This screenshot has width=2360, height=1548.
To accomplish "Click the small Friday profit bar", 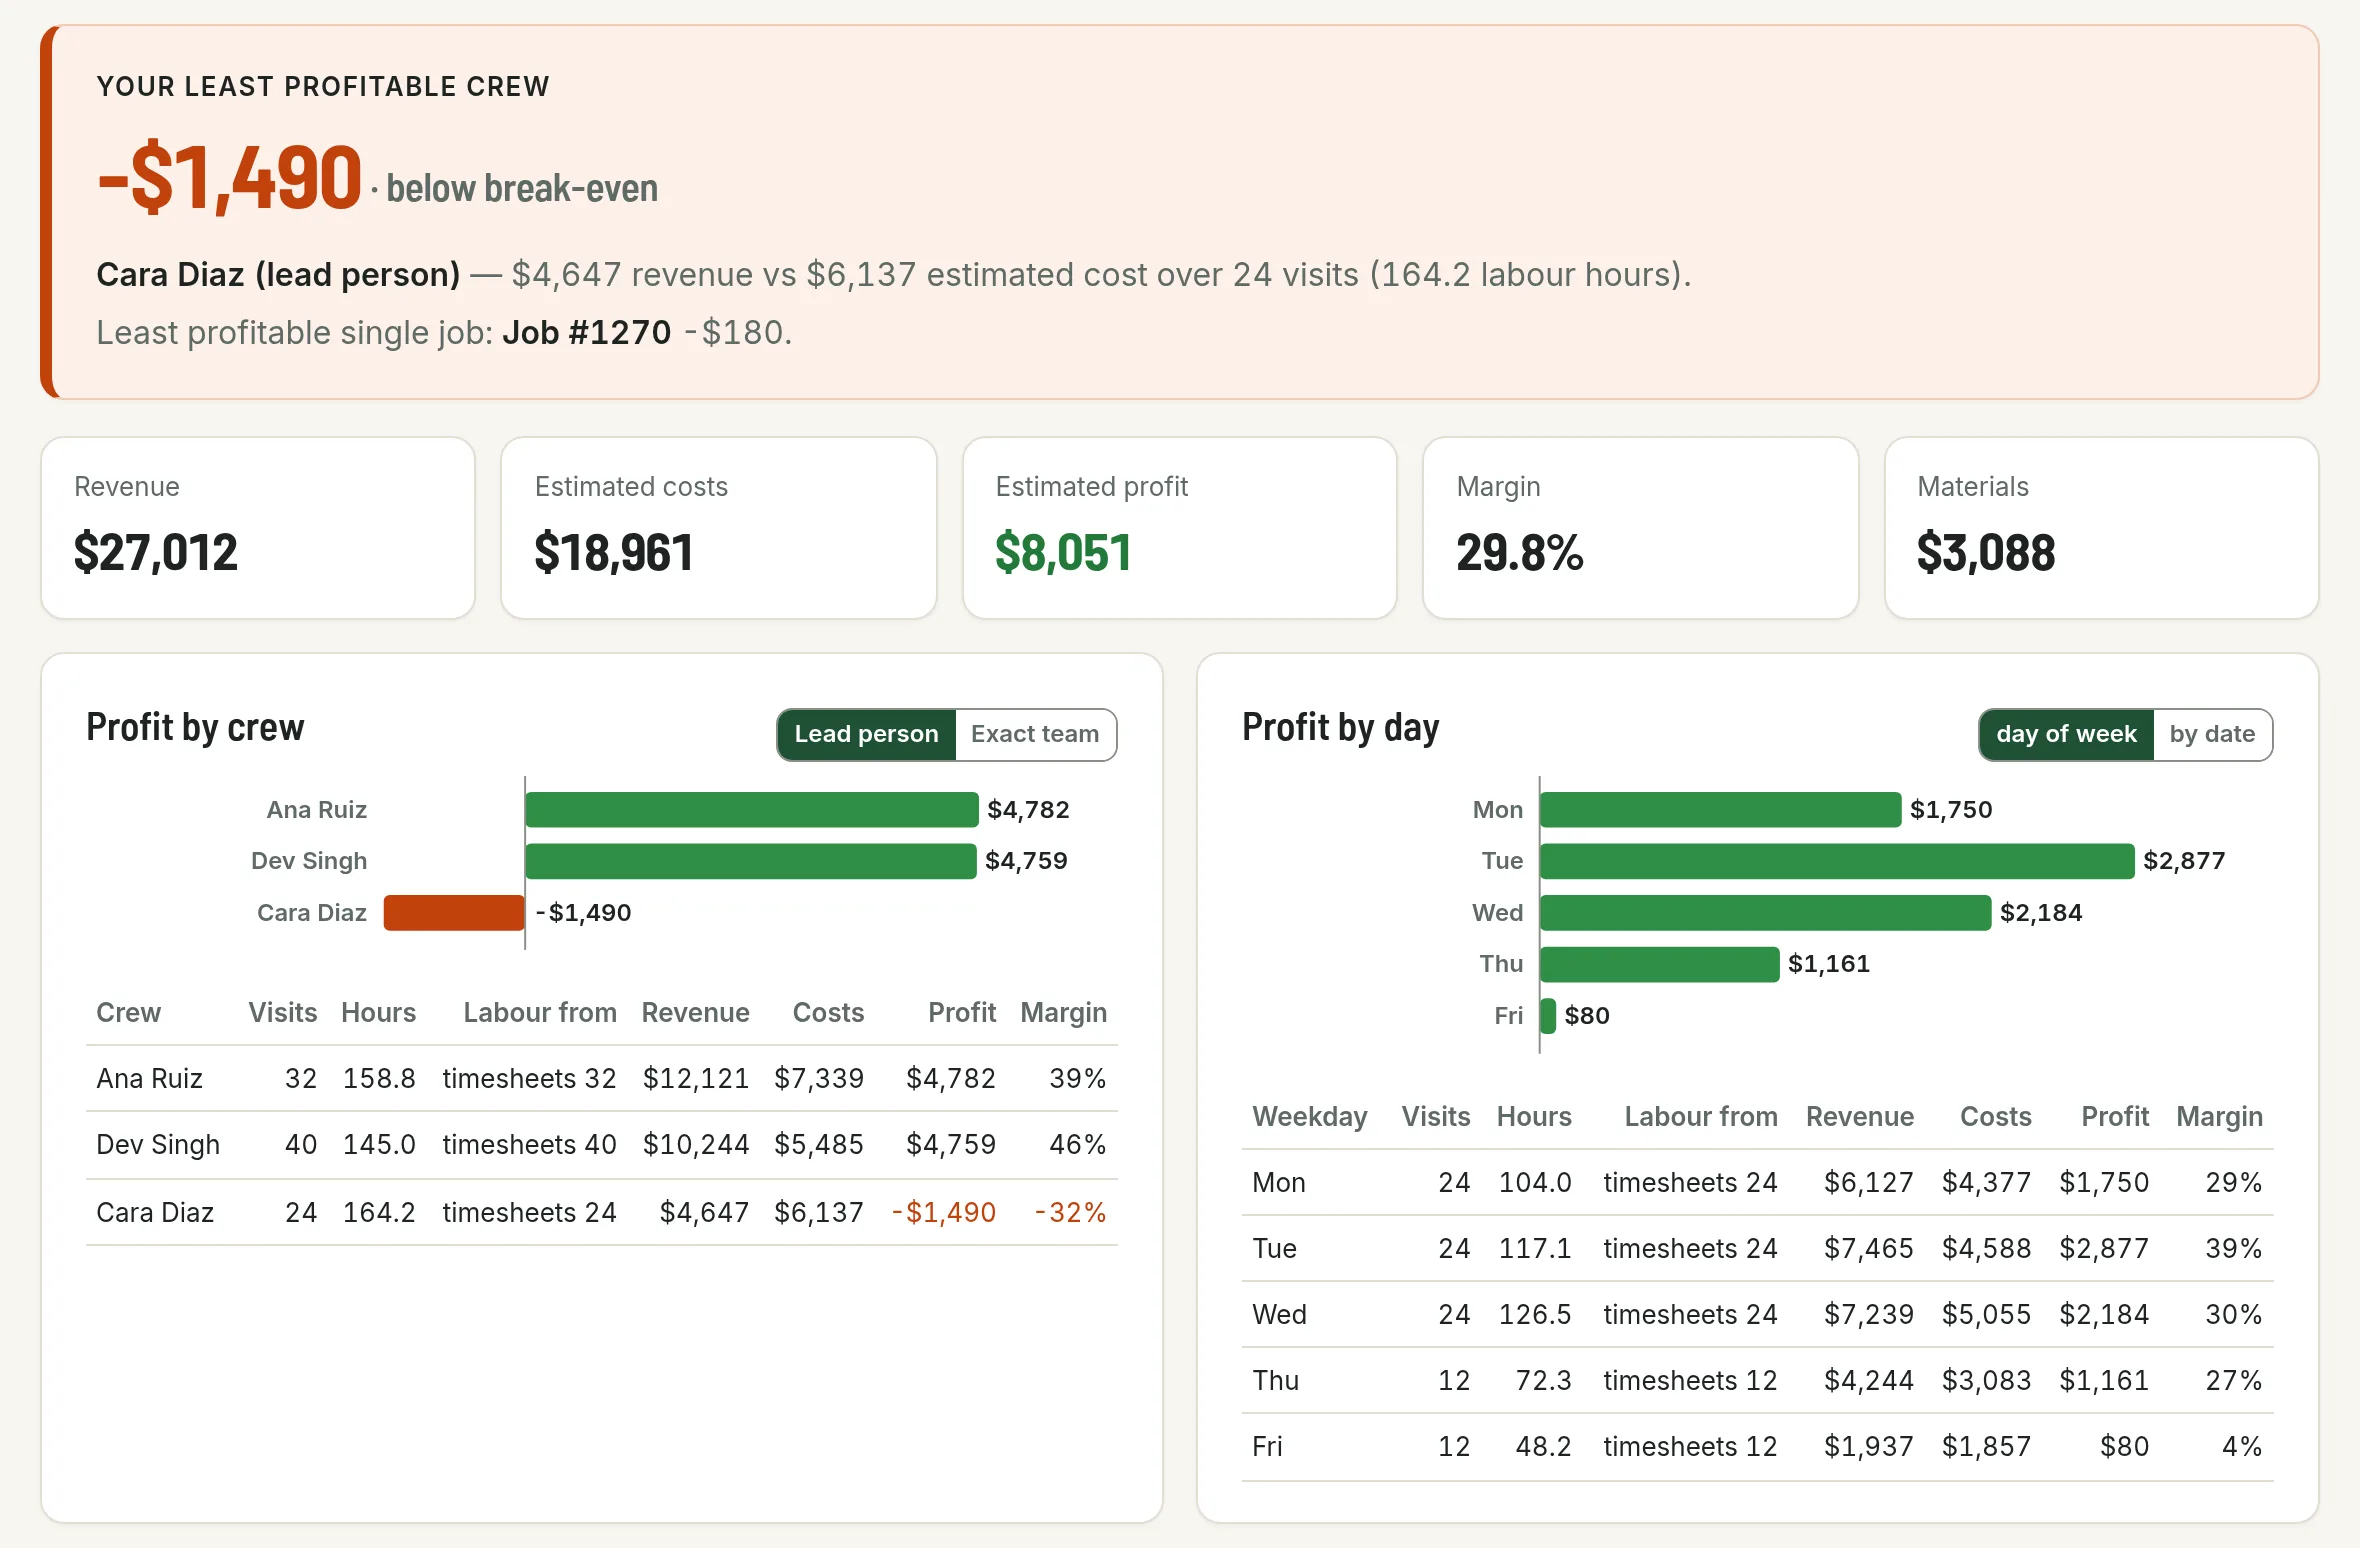I will click(1548, 1016).
